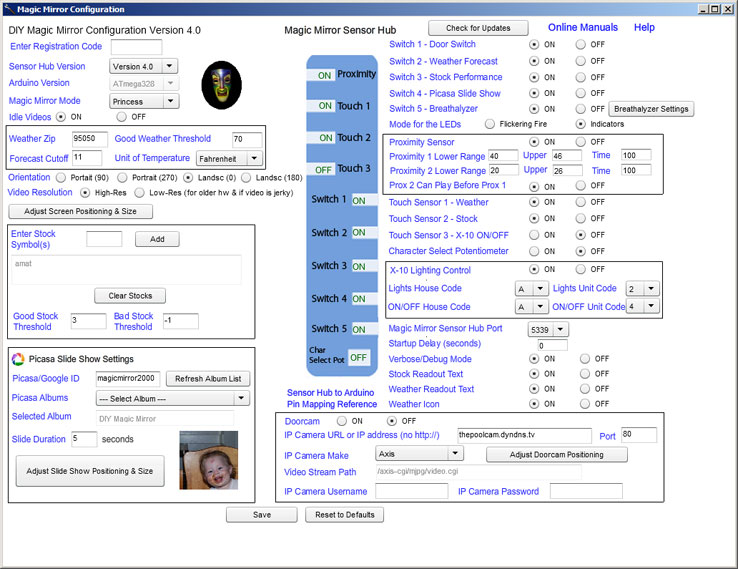
Task: Click the stock symbol entry field
Action: (104, 239)
